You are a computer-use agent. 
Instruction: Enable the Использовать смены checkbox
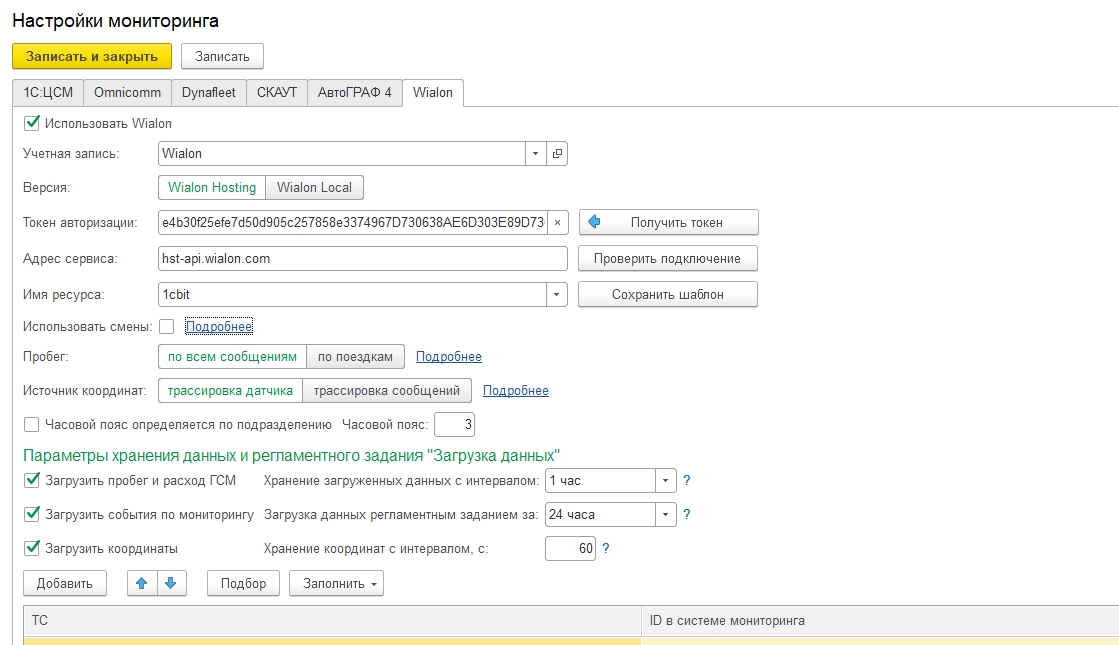coord(166,327)
